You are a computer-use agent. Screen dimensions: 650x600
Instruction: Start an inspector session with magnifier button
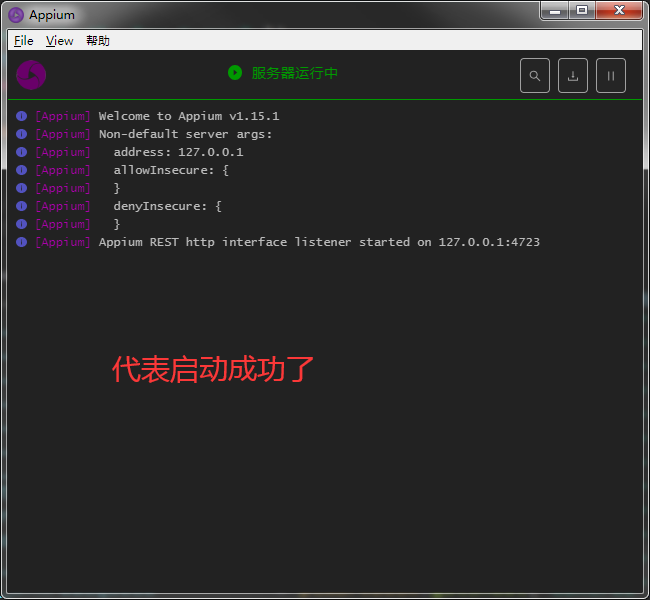(x=535, y=75)
